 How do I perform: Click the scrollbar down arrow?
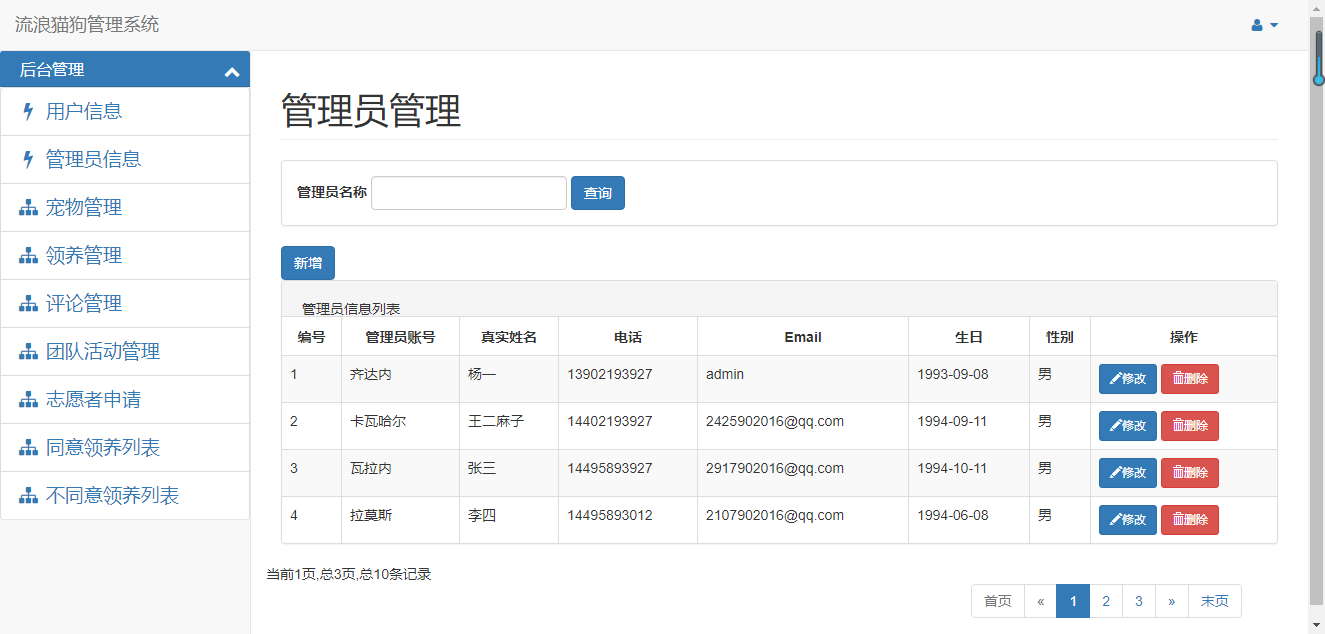pos(1317,625)
